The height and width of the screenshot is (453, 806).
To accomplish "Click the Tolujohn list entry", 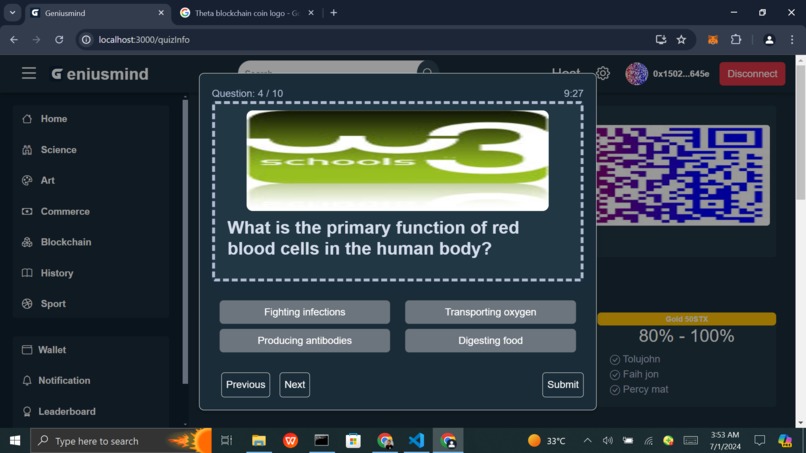I will pyautogui.click(x=641, y=359).
